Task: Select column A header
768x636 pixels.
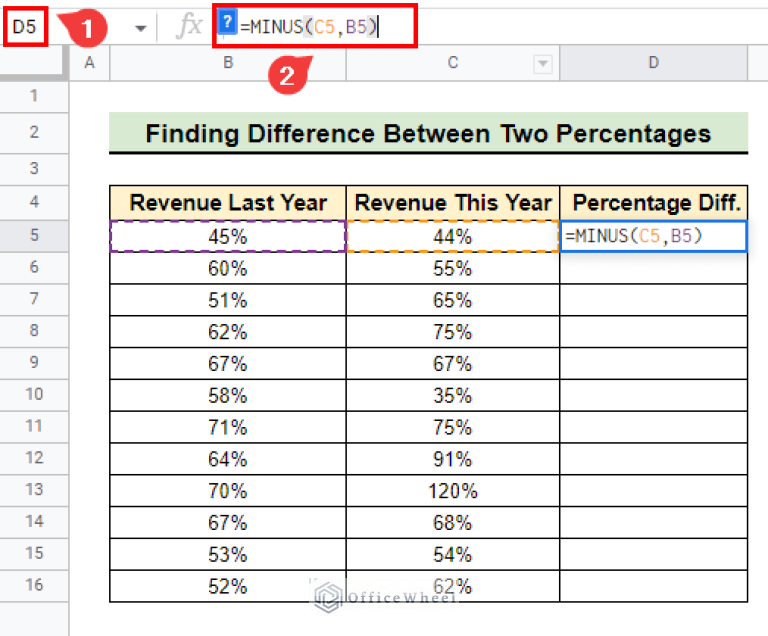Action: 89,64
